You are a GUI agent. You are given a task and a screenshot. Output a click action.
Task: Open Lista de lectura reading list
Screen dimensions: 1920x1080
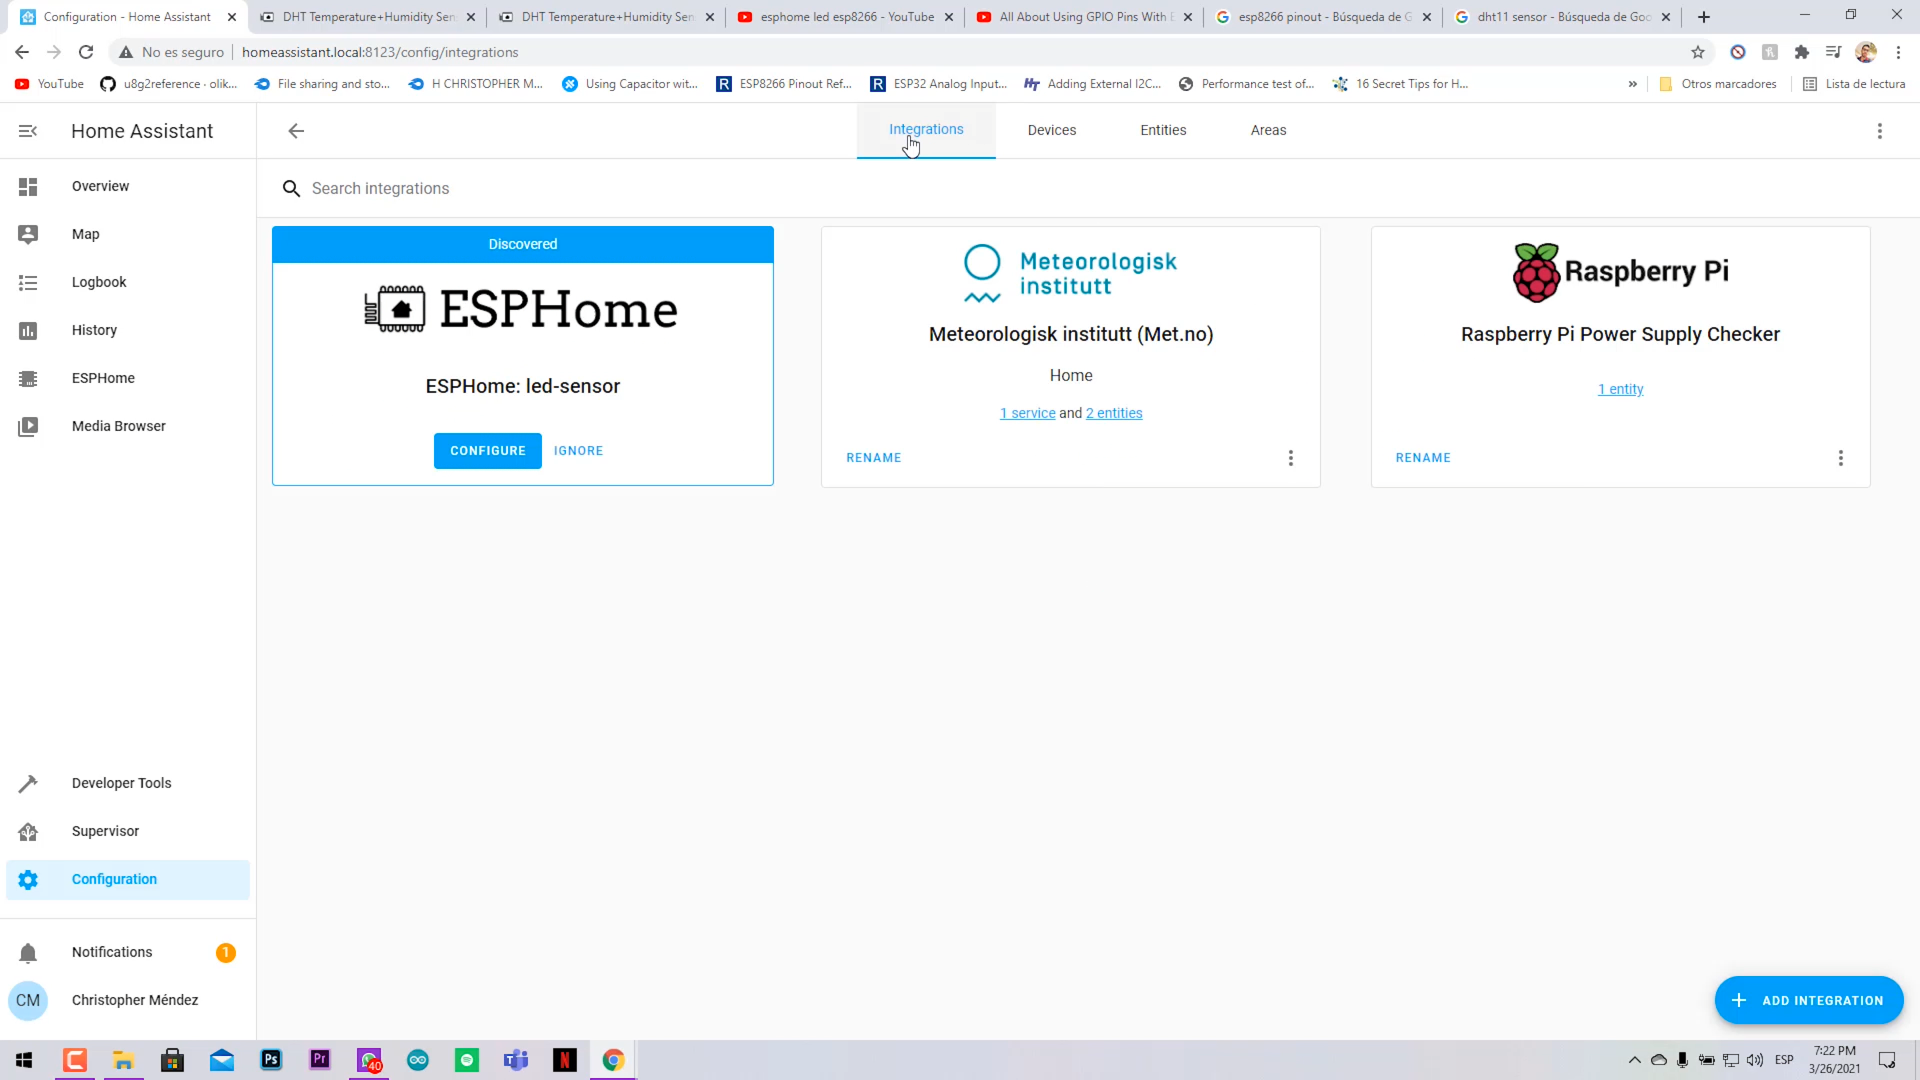[x=1855, y=84]
